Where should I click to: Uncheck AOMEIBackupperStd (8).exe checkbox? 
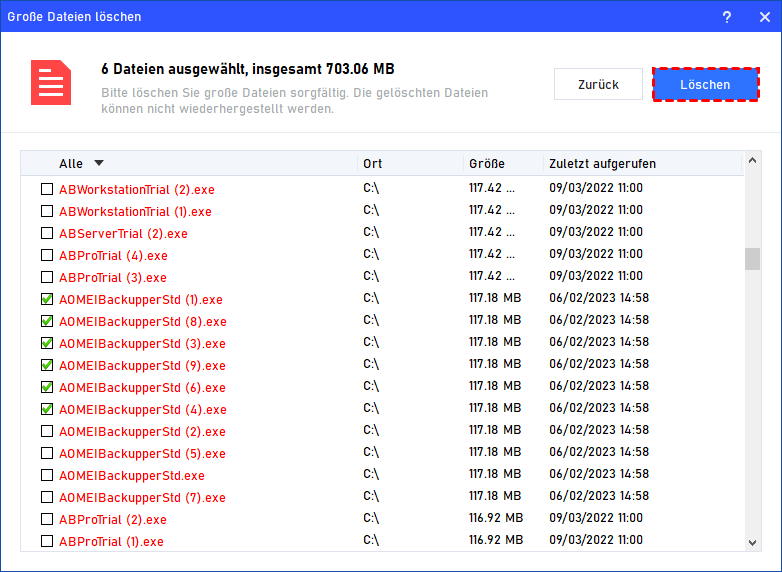point(47,321)
